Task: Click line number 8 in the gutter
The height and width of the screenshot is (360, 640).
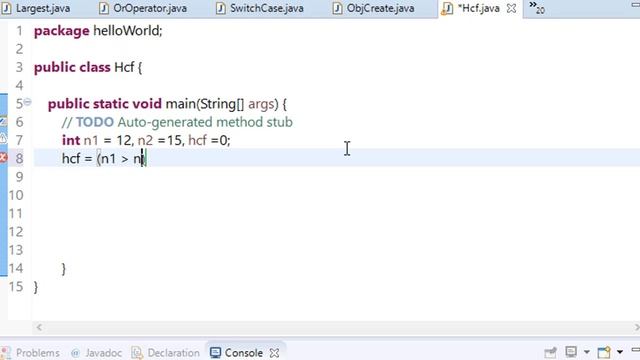Action: point(19,158)
